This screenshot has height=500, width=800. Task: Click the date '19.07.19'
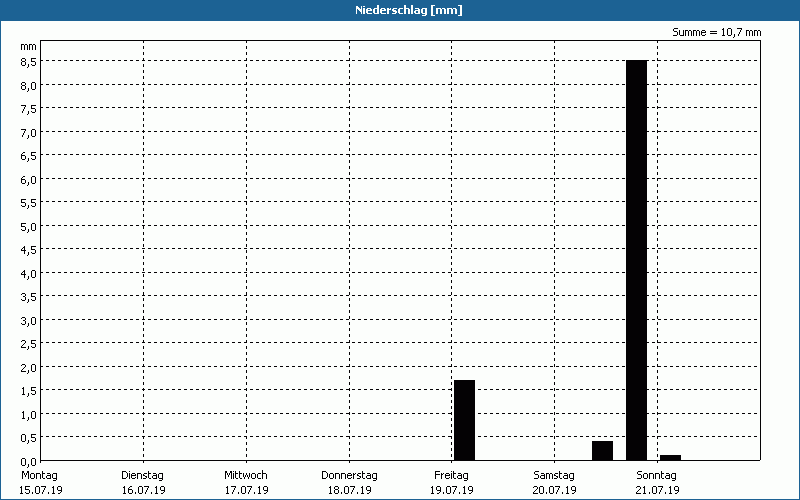click(452, 490)
